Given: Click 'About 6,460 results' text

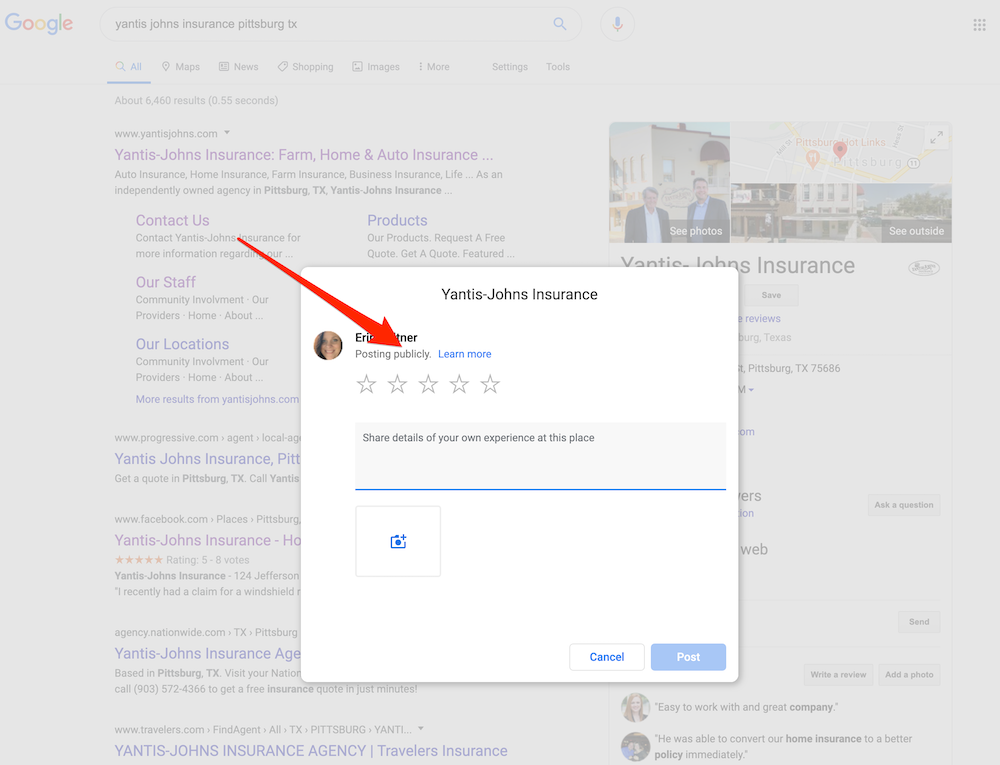Looking at the screenshot, I should pyautogui.click(x=196, y=101).
